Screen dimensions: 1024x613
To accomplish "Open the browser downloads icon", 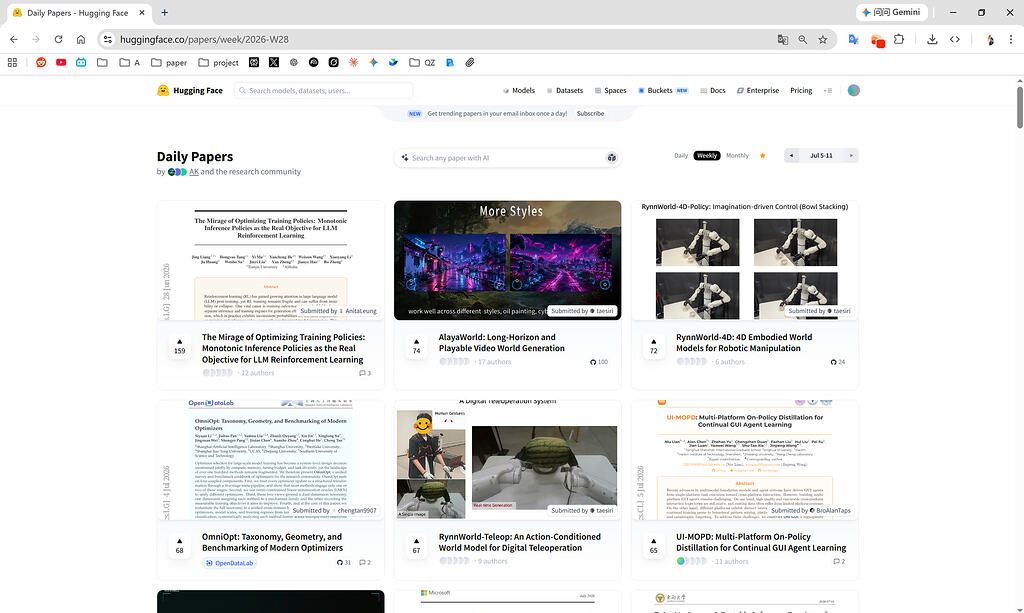I will [x=932, y=39].
